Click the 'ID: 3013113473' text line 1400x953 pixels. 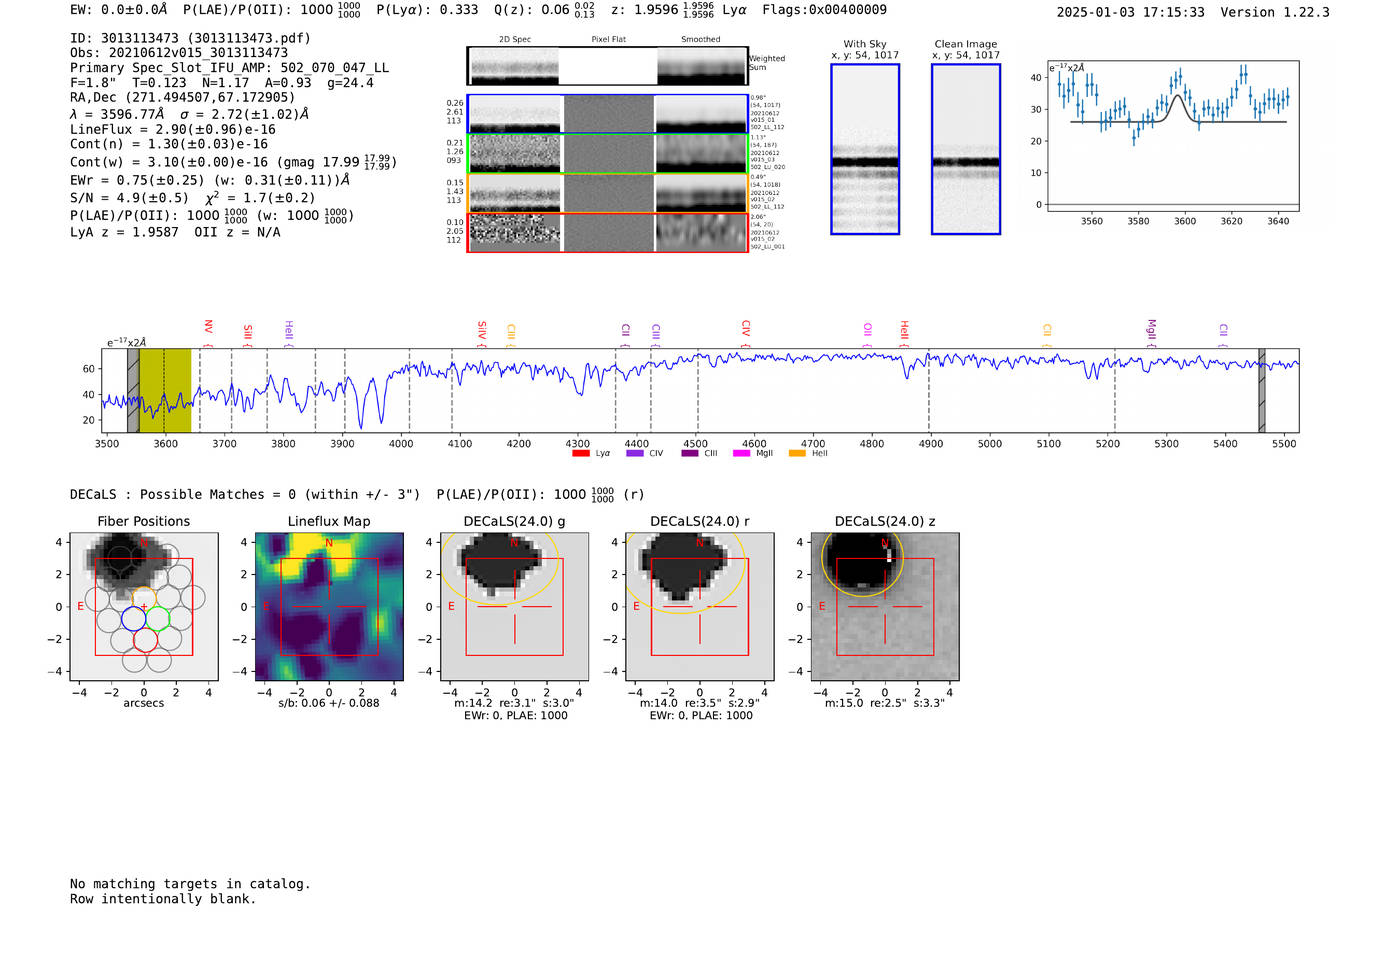click(x=190, y=38)
